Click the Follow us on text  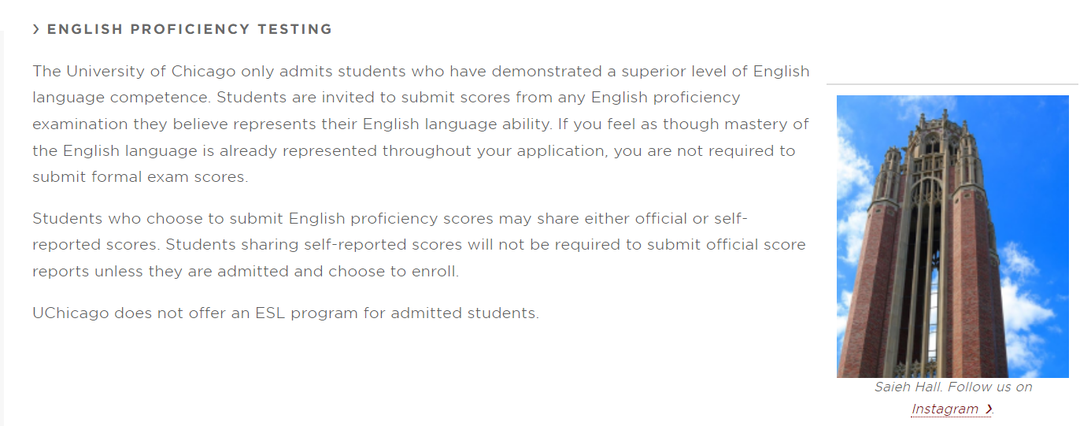pos(990,387)
